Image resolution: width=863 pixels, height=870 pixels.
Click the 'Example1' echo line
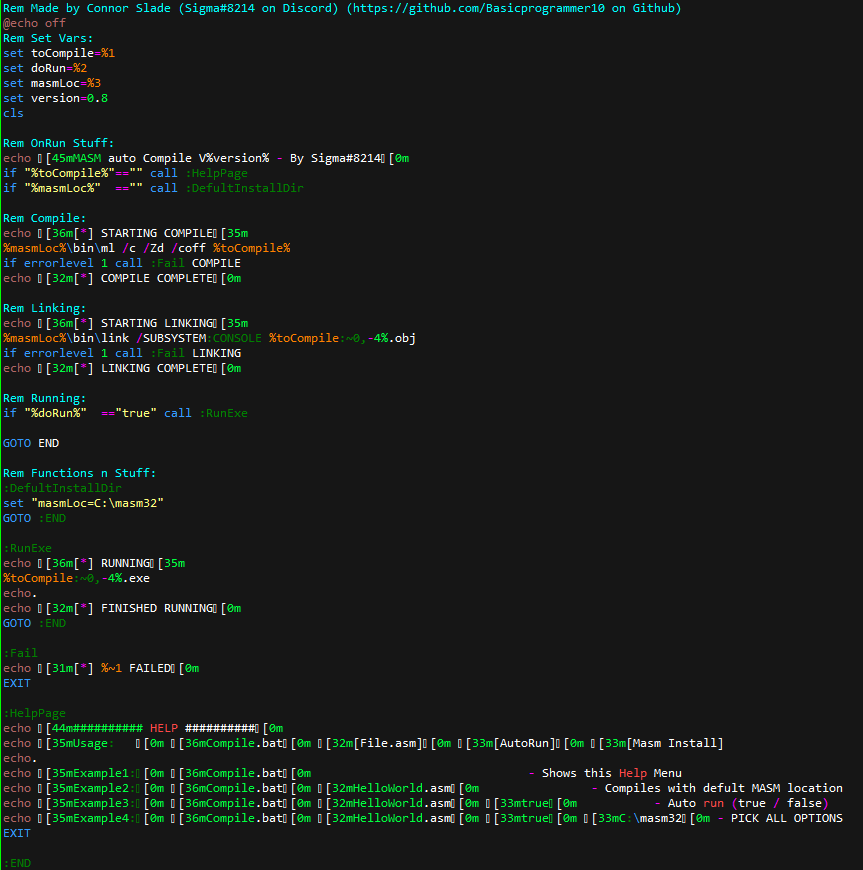pos(342,772)
